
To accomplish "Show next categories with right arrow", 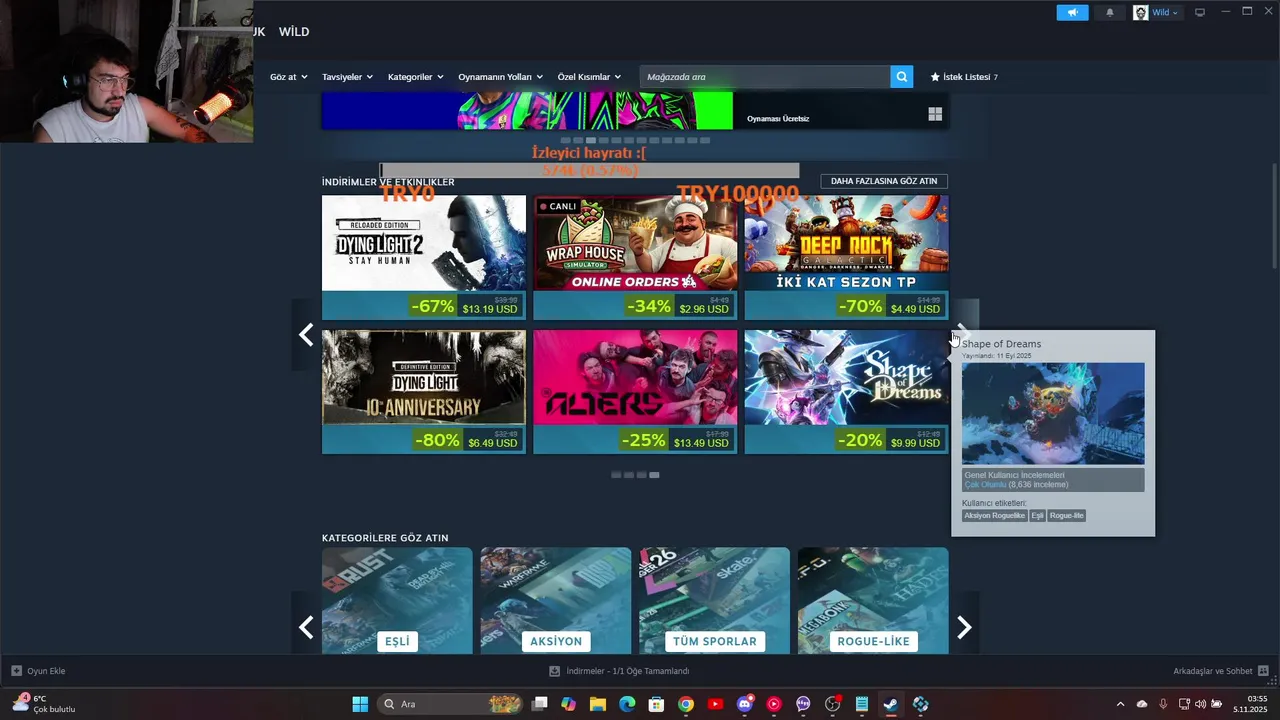I will click(x=964, y=627).
